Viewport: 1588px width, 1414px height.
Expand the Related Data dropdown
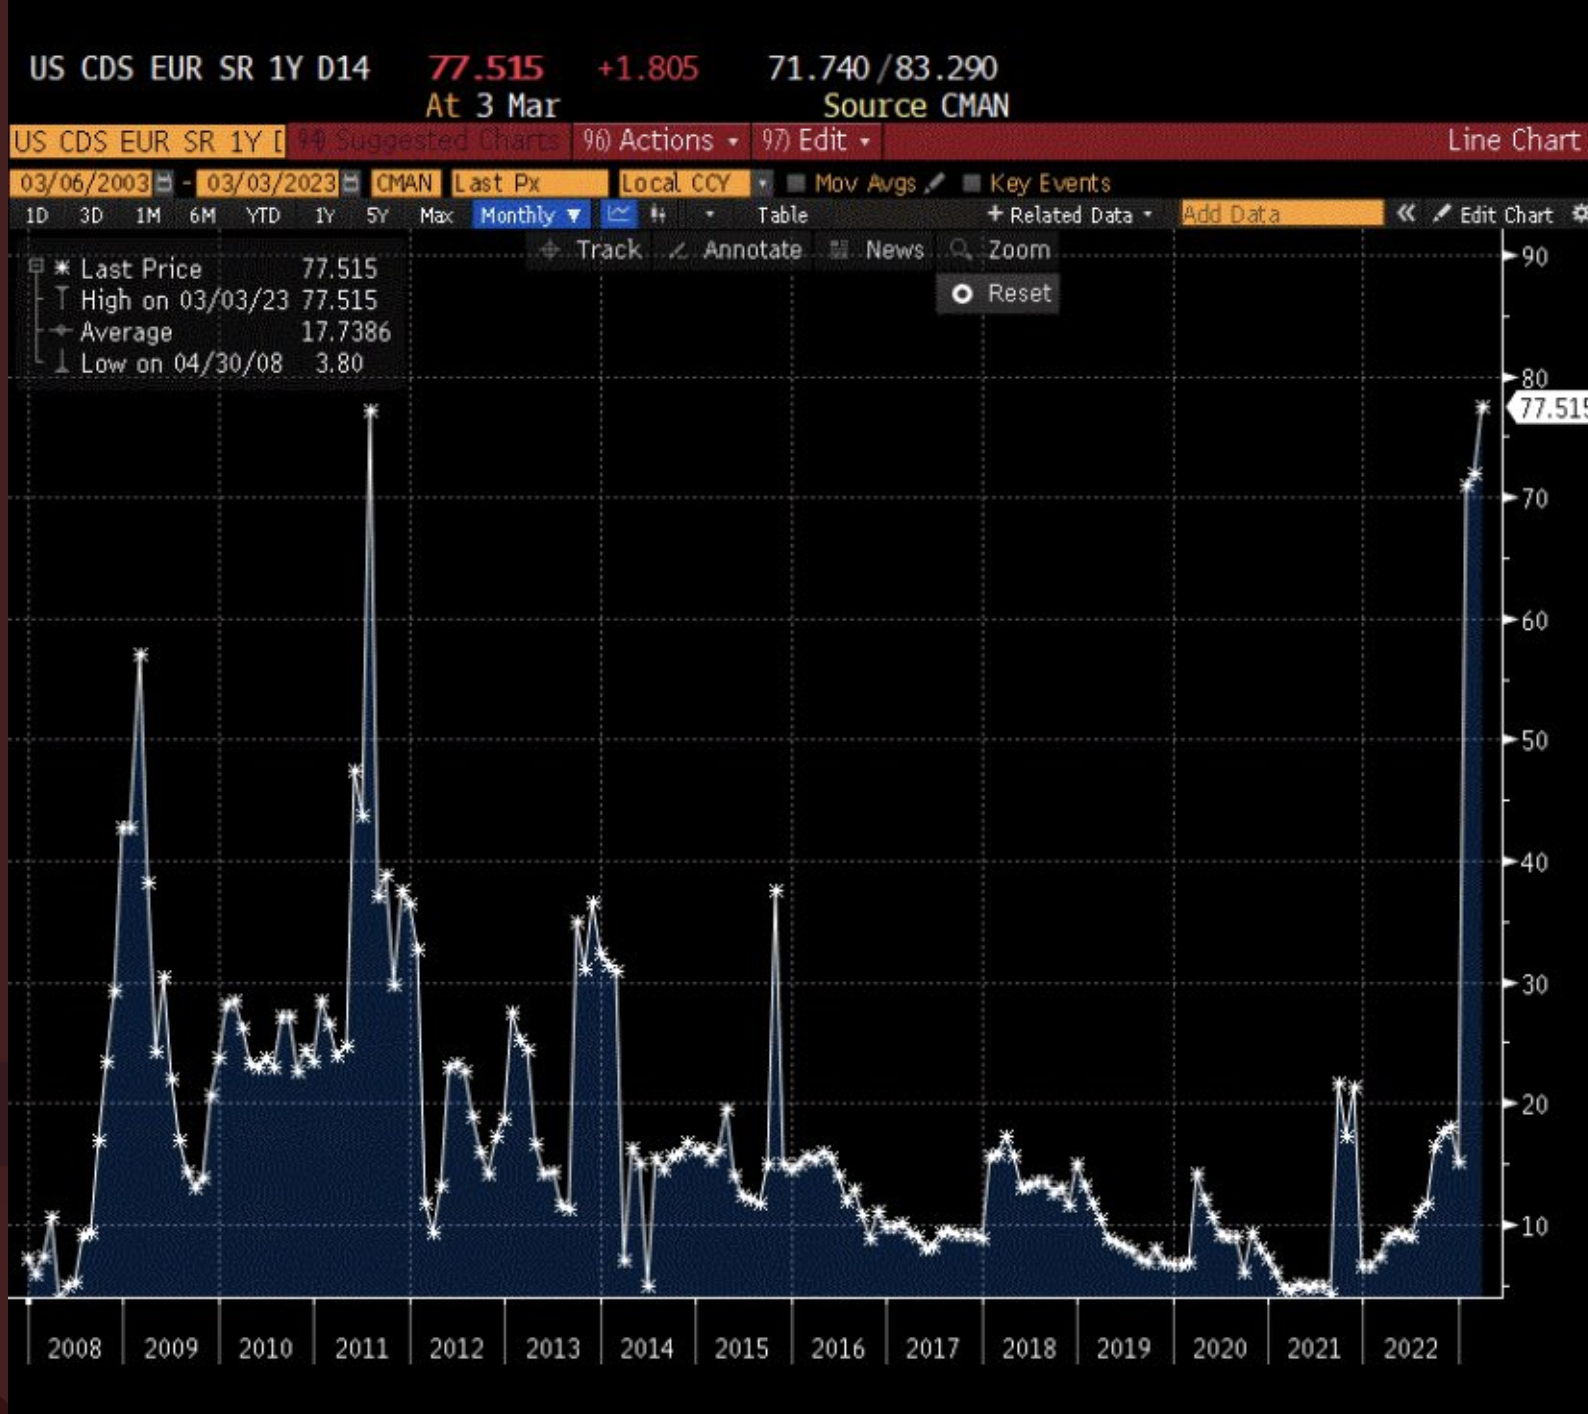tap(1070, 214)
